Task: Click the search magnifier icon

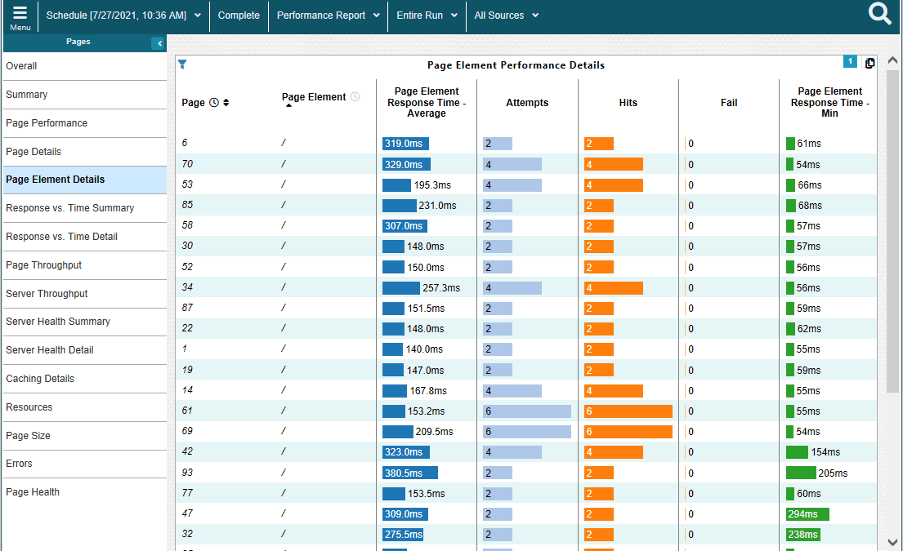Action: pos(880,14)
